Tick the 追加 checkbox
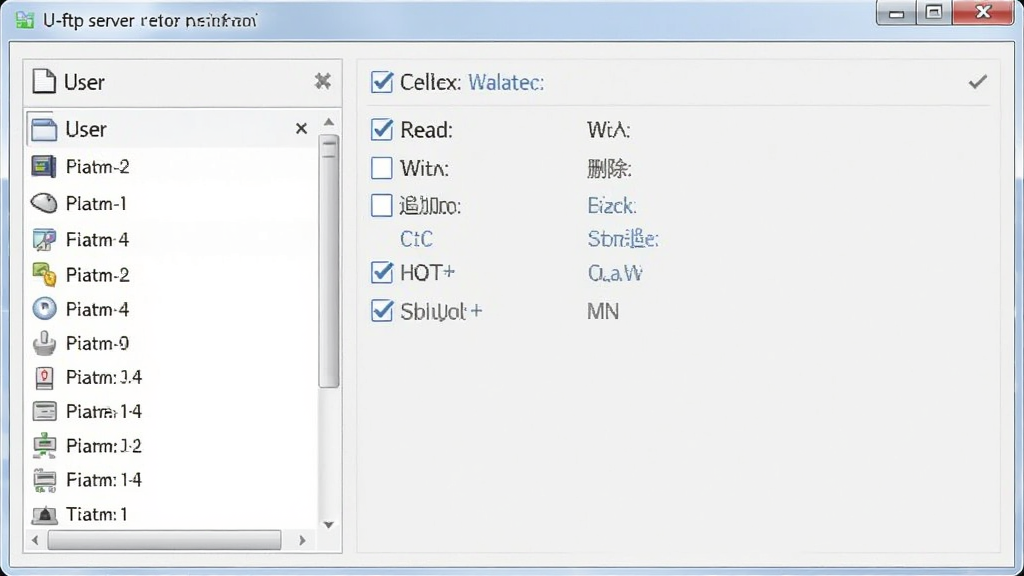The height and width of the screenshot is (576, 1024). (381, 205)
